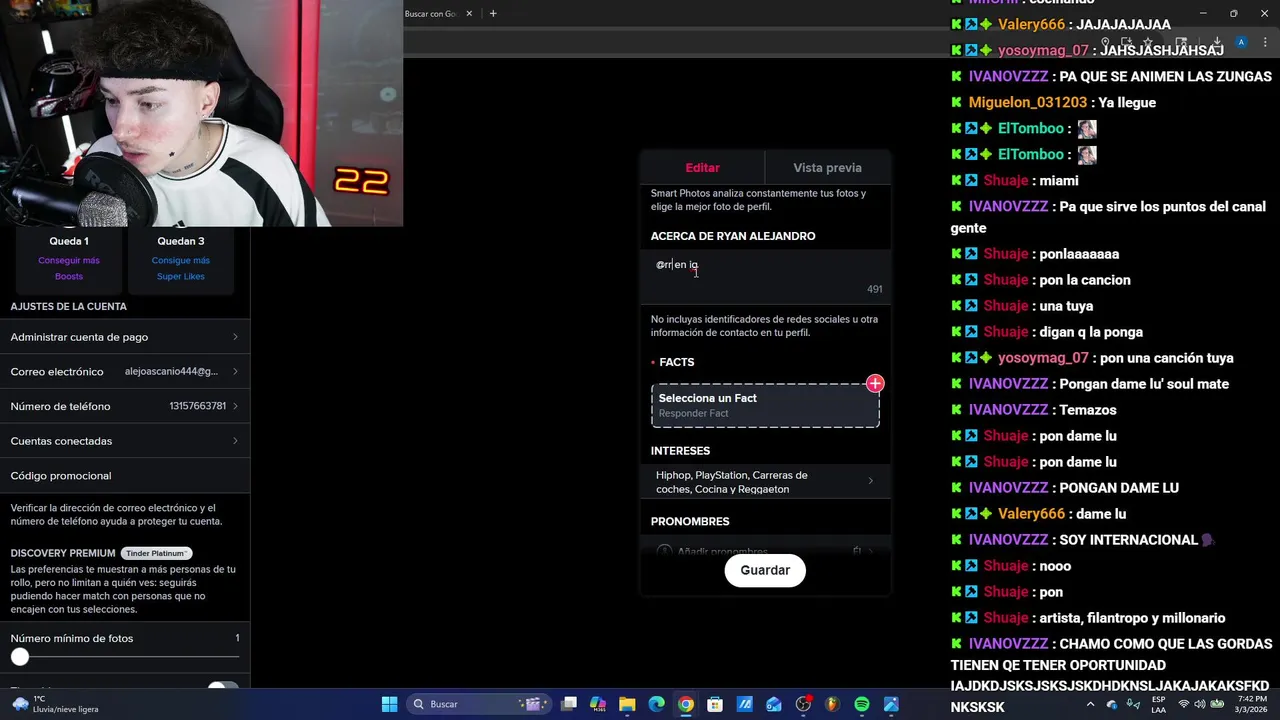Click chat username 'yosoymag_07' beside 'pon una canción tuya'
This screenshot has width=1280, height=720.
1043,358
